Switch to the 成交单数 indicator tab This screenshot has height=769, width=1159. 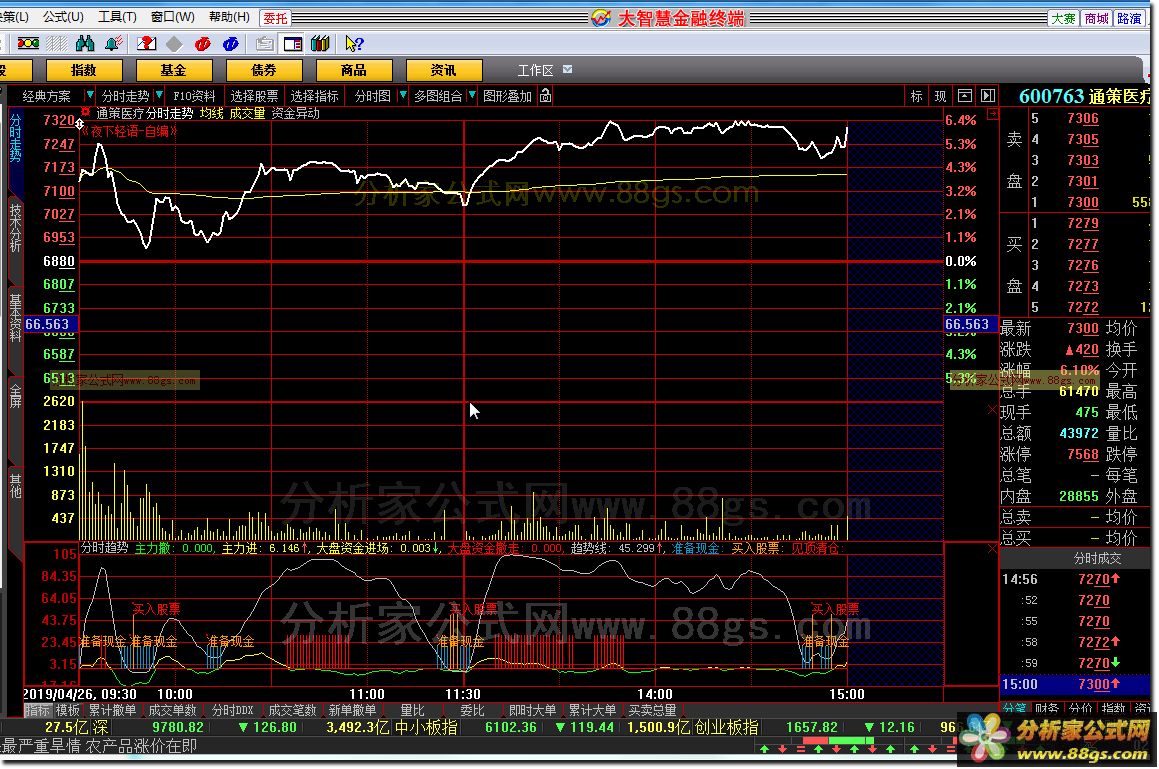point(172,710)
